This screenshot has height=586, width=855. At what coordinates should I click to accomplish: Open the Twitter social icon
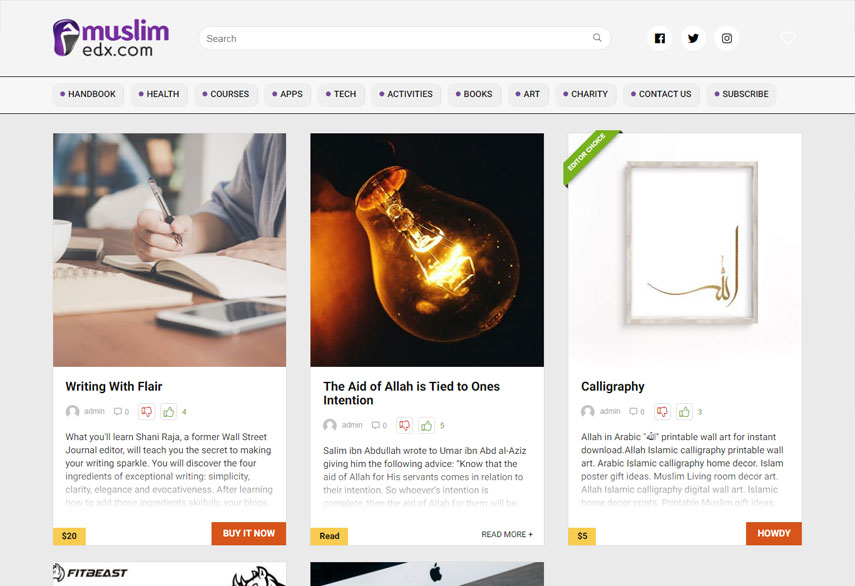click(x=693, y=39)
